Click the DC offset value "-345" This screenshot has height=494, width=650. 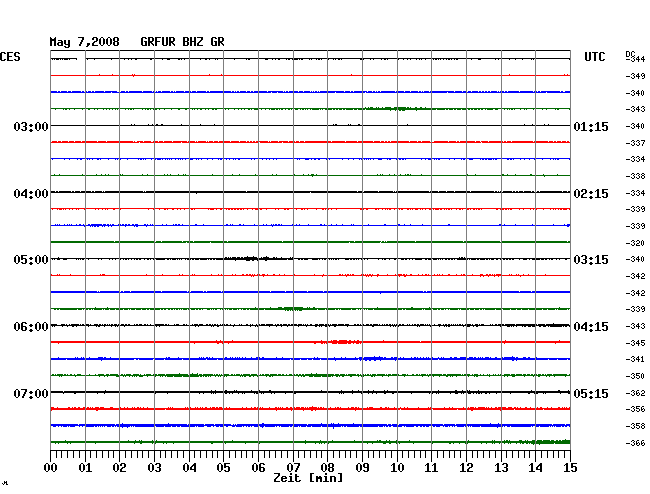(x=635, y=343)
